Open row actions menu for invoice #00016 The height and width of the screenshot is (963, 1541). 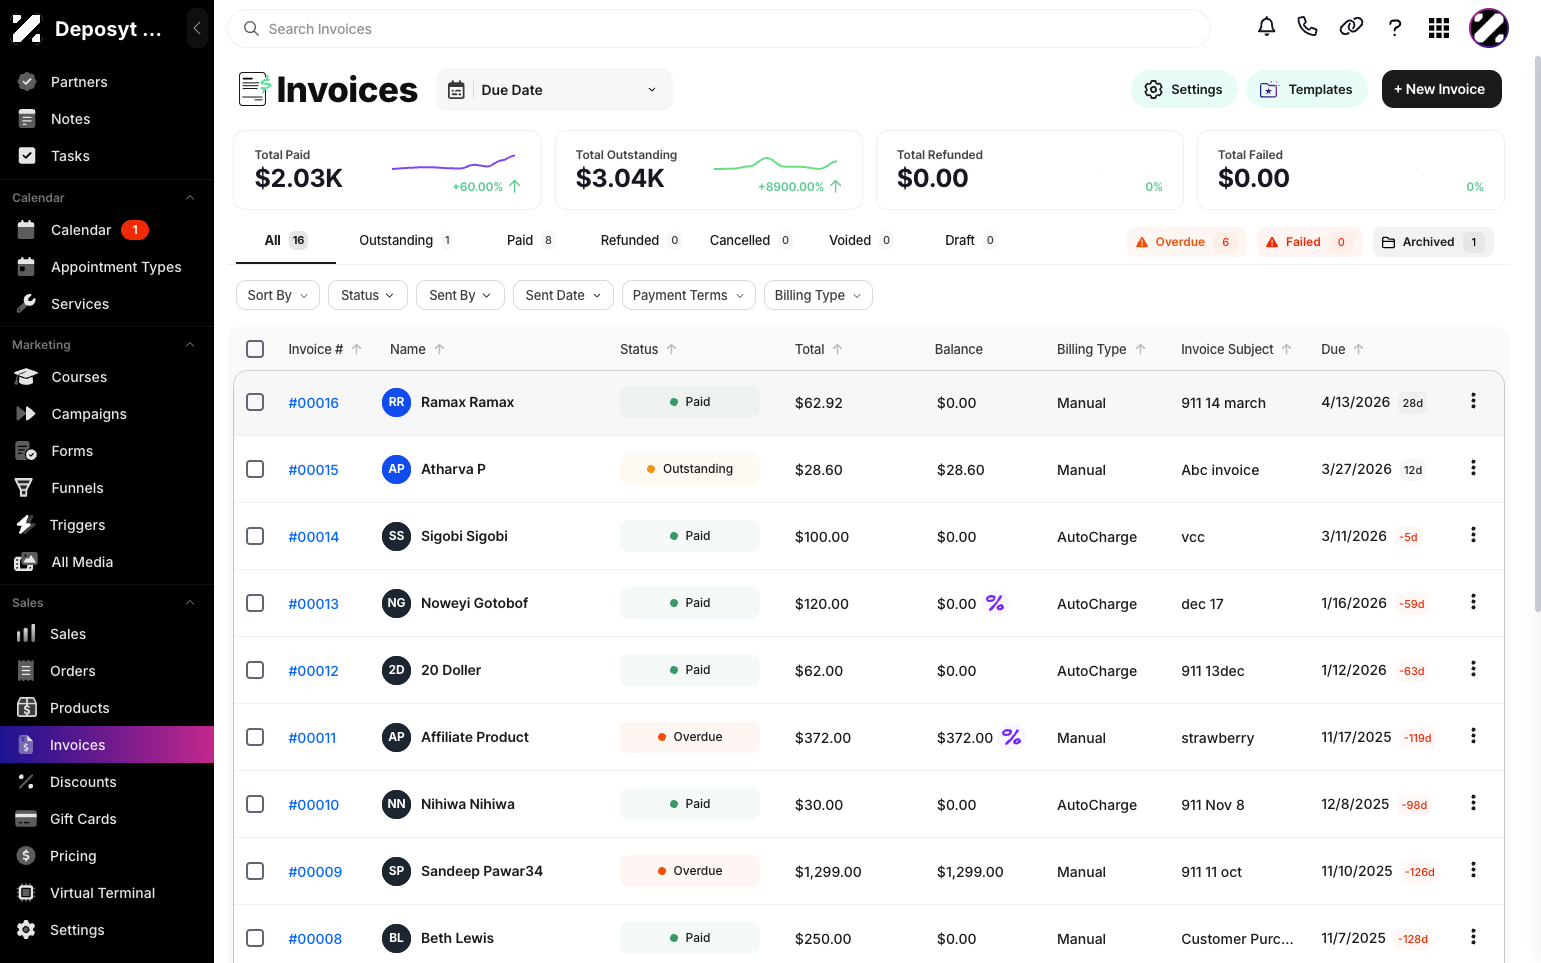pos(1473,401)
